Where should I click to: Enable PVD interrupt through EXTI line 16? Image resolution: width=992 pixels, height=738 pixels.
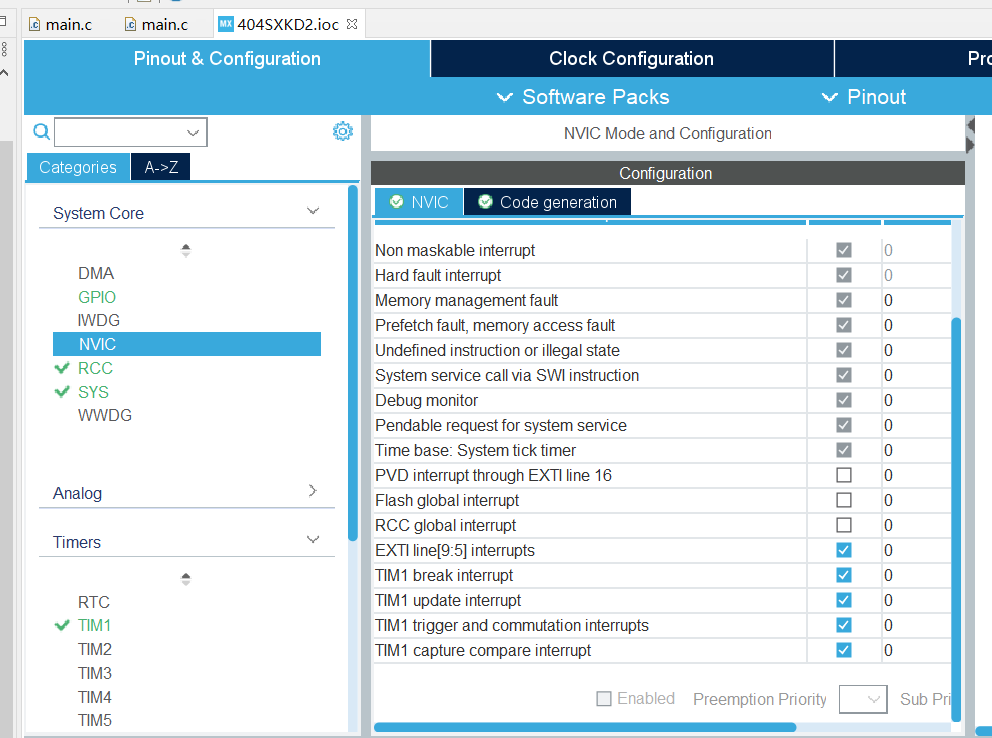tap(843, 475)
